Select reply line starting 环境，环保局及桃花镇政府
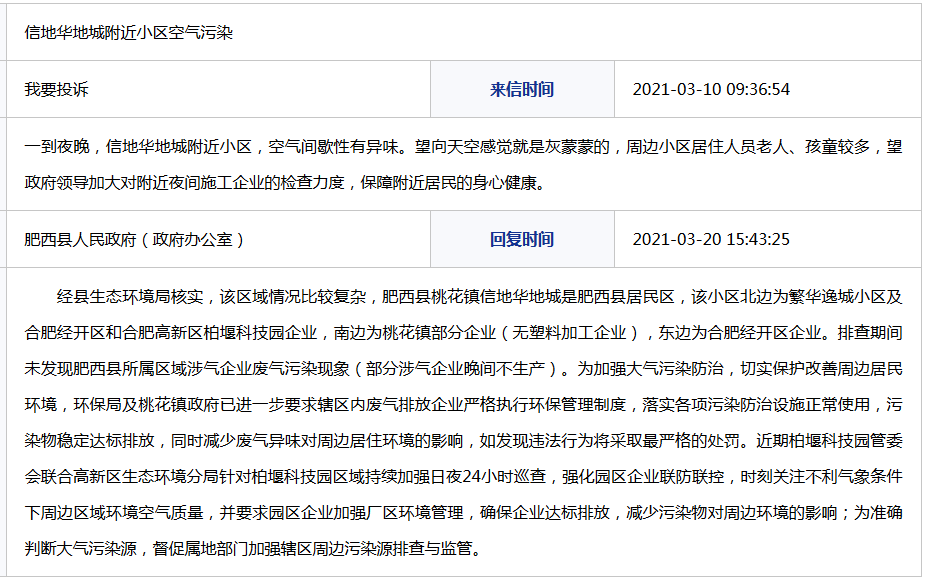 point(464,405)
